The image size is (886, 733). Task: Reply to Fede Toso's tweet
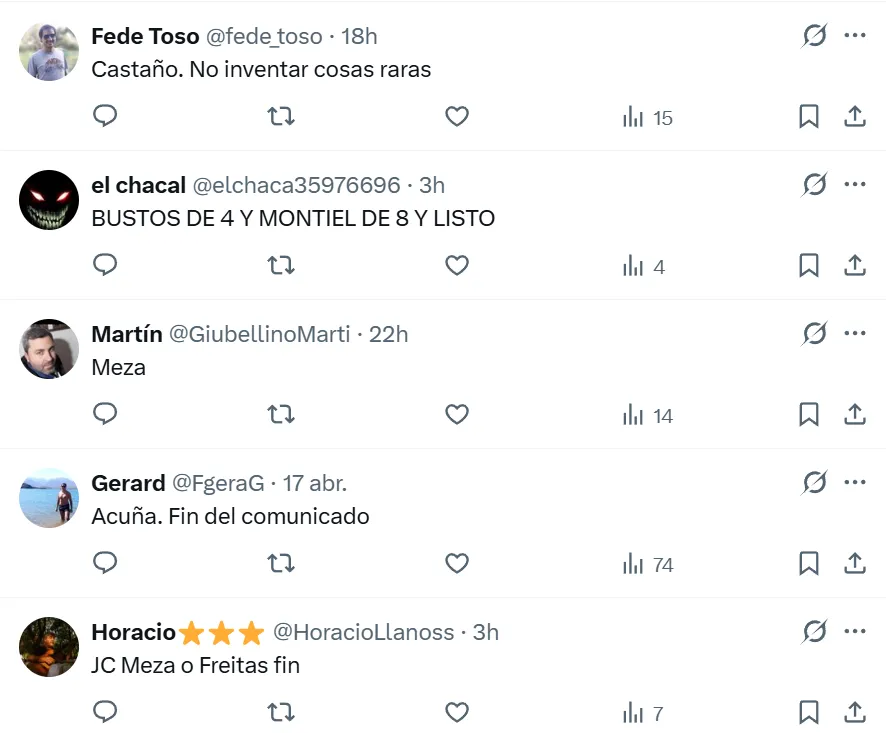[105, 117]
